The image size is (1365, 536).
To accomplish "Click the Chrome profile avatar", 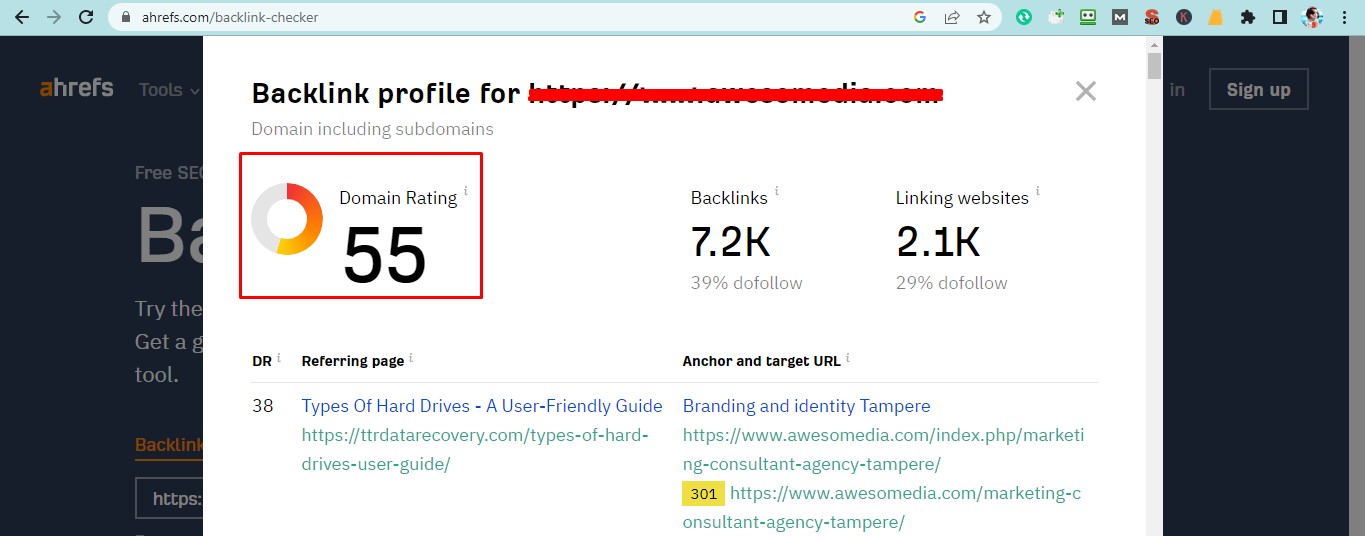I will (1312, 17).
